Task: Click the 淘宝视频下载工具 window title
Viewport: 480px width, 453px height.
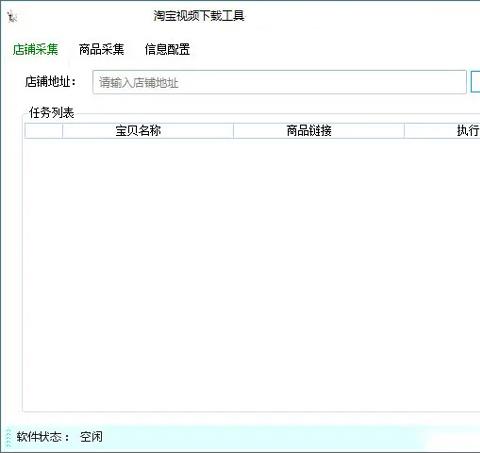Action: coord(199,16)
